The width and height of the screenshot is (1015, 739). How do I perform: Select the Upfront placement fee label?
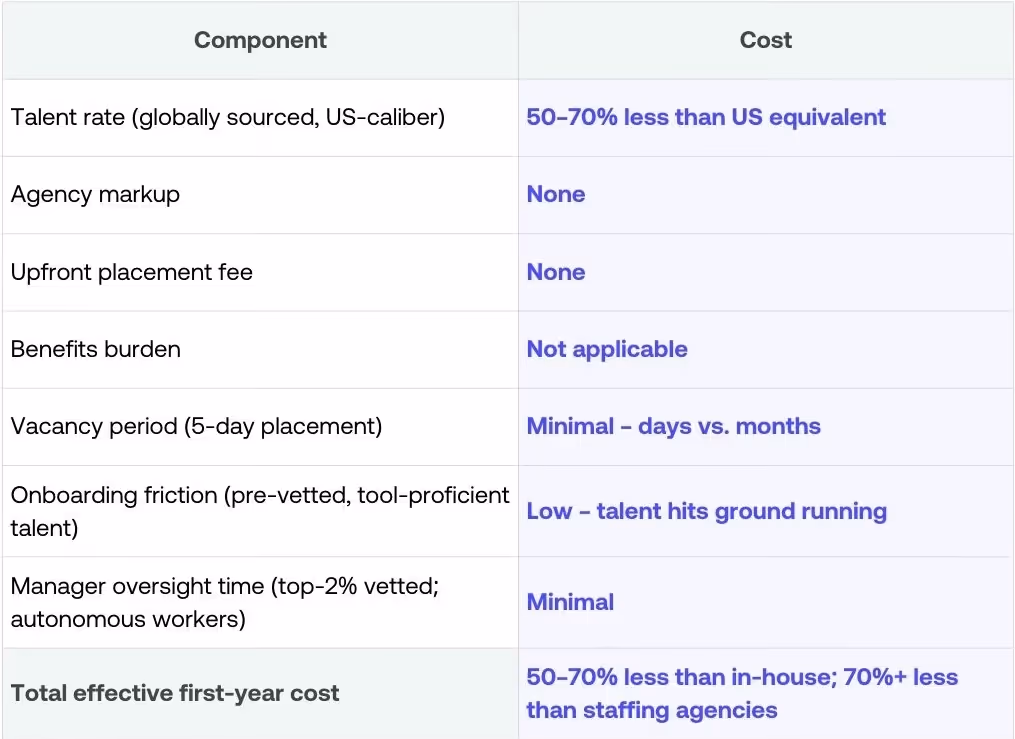[132, 272]
